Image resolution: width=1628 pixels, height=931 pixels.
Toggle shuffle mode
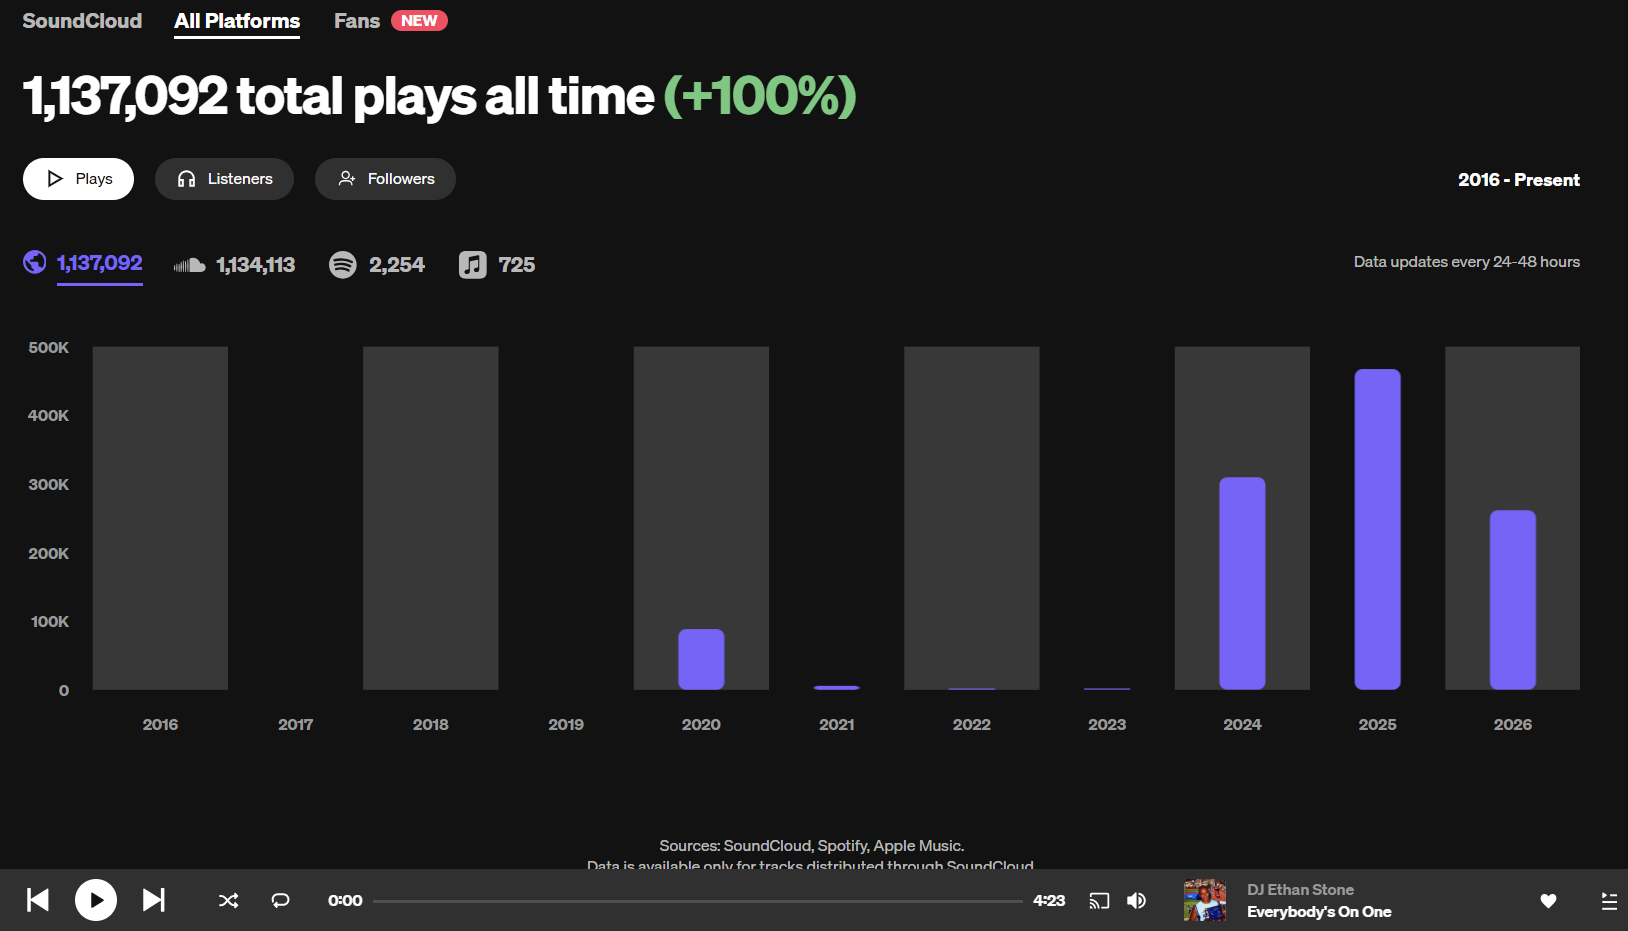[x=229, y=901]
